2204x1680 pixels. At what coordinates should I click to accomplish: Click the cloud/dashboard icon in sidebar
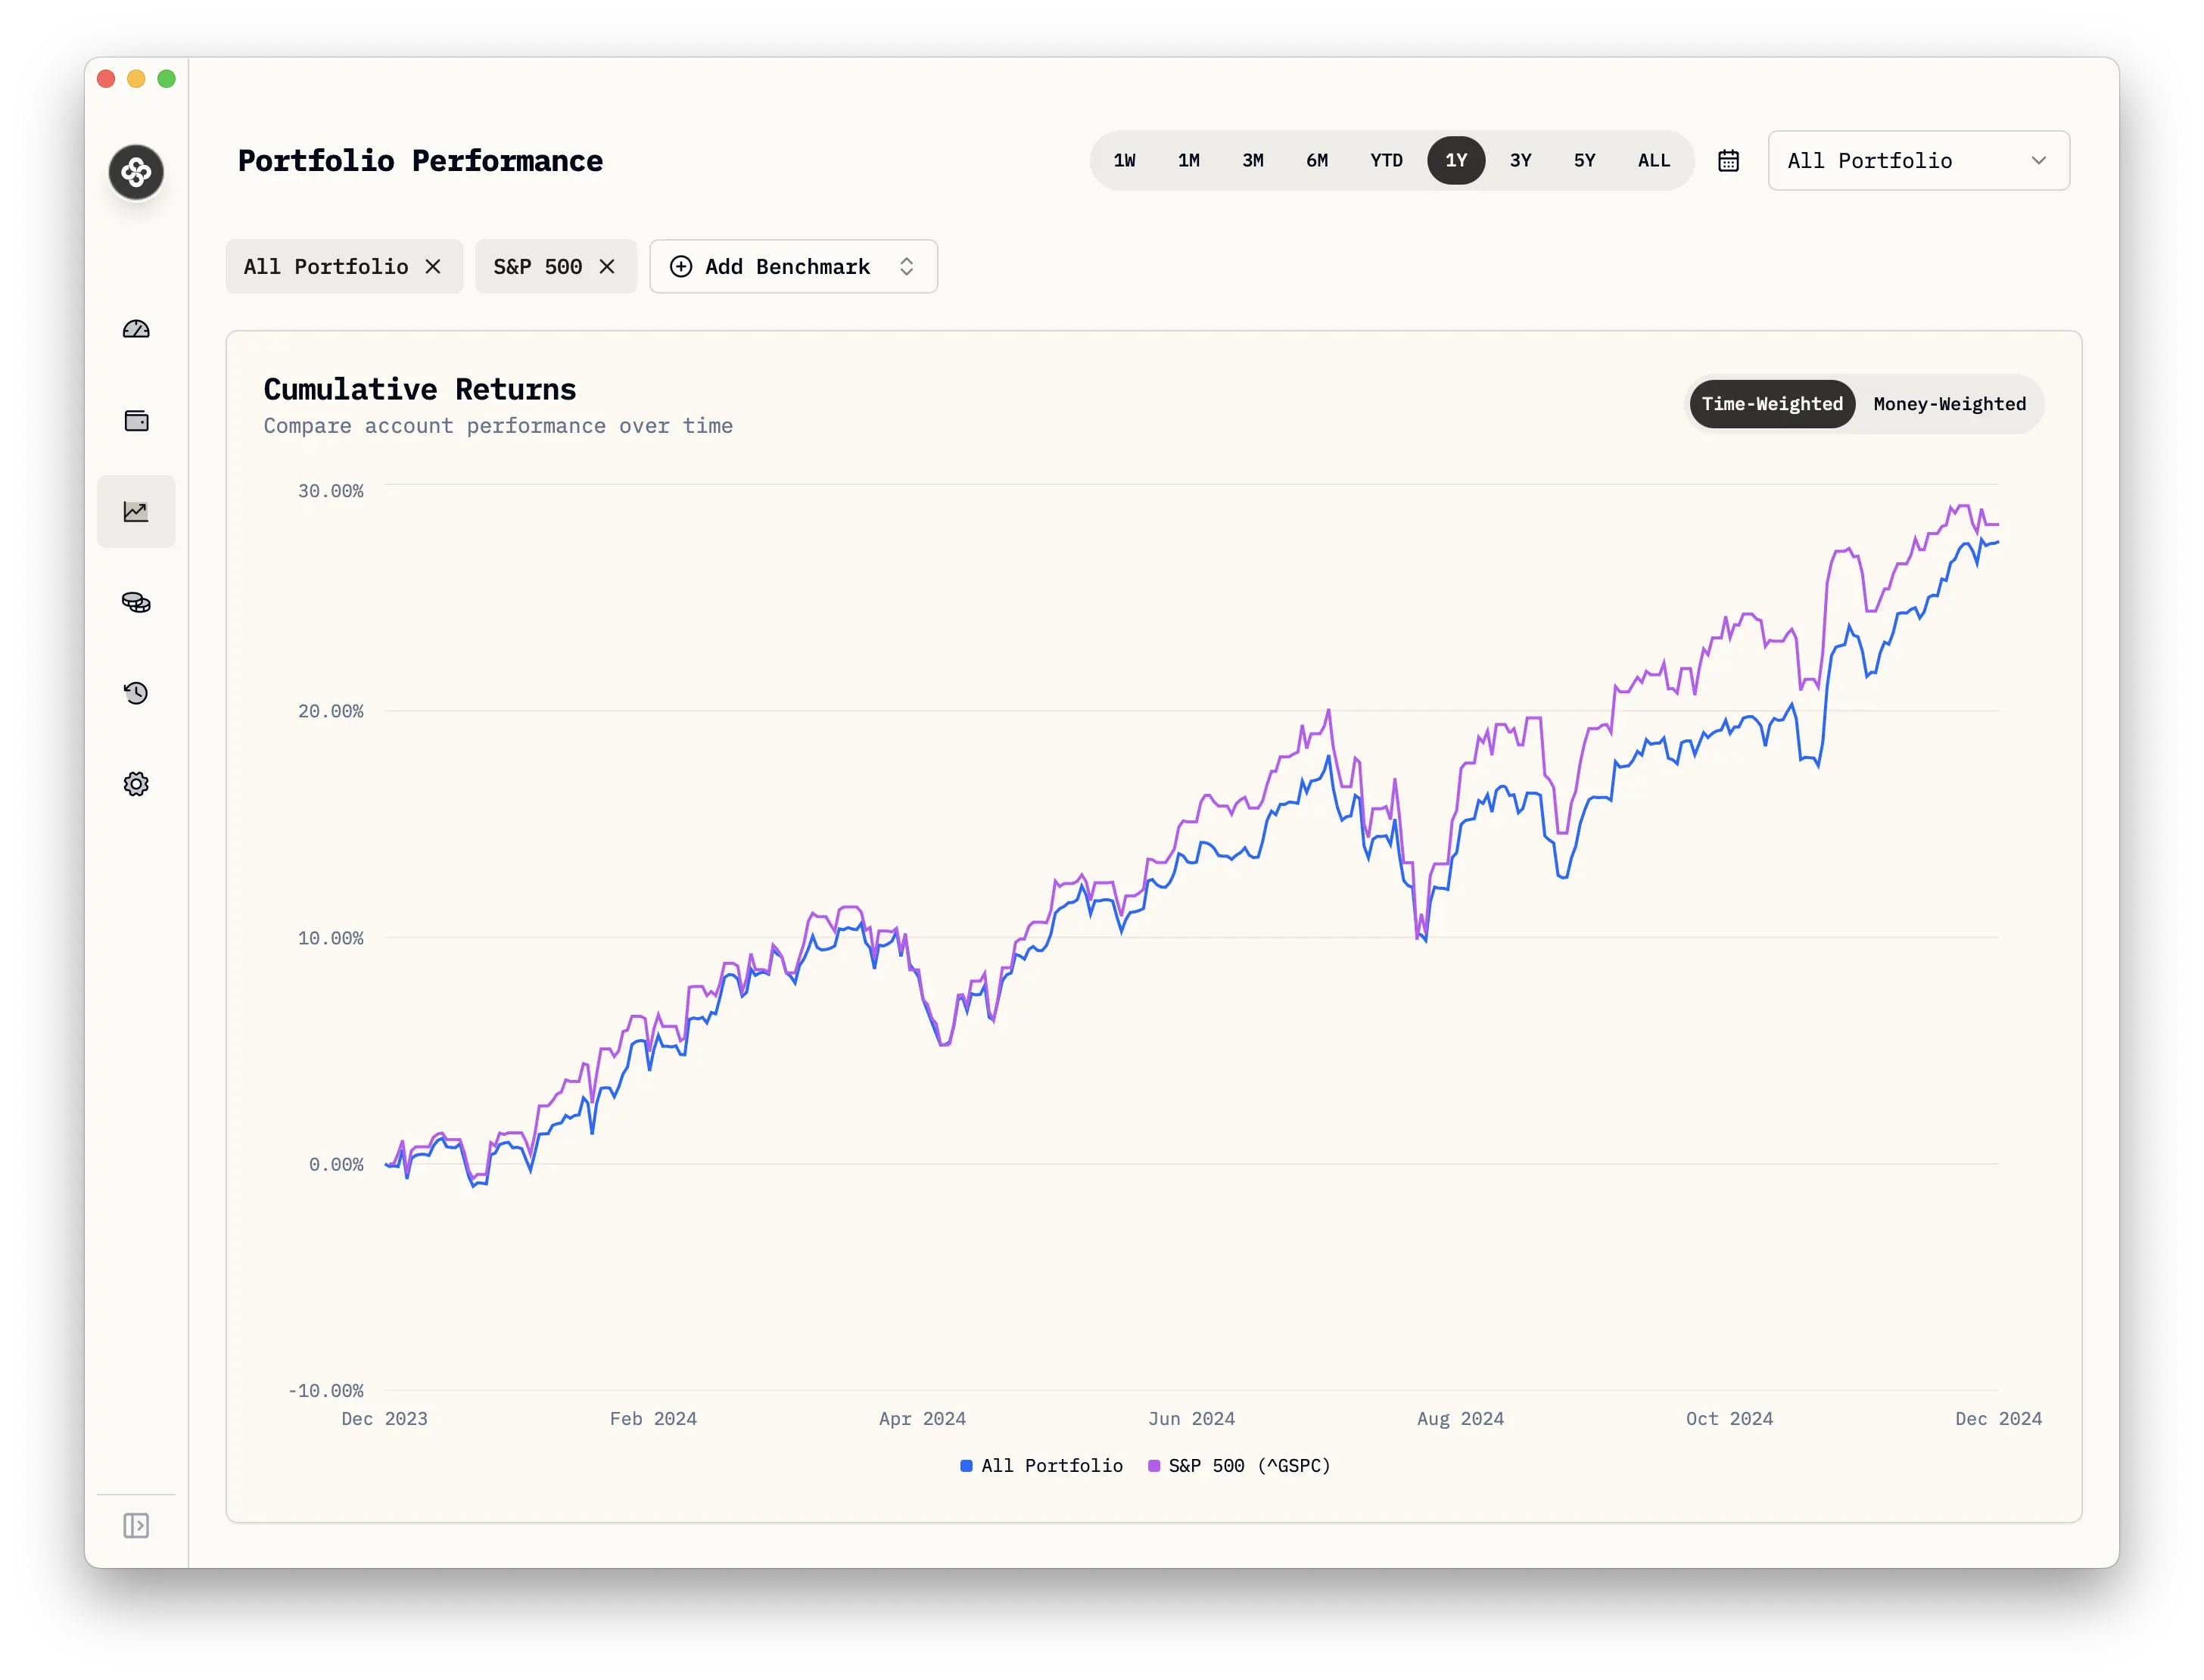tap(138, 328)
